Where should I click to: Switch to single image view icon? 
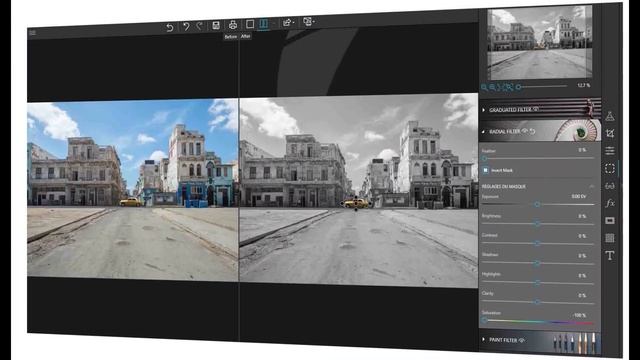(250, 24)
